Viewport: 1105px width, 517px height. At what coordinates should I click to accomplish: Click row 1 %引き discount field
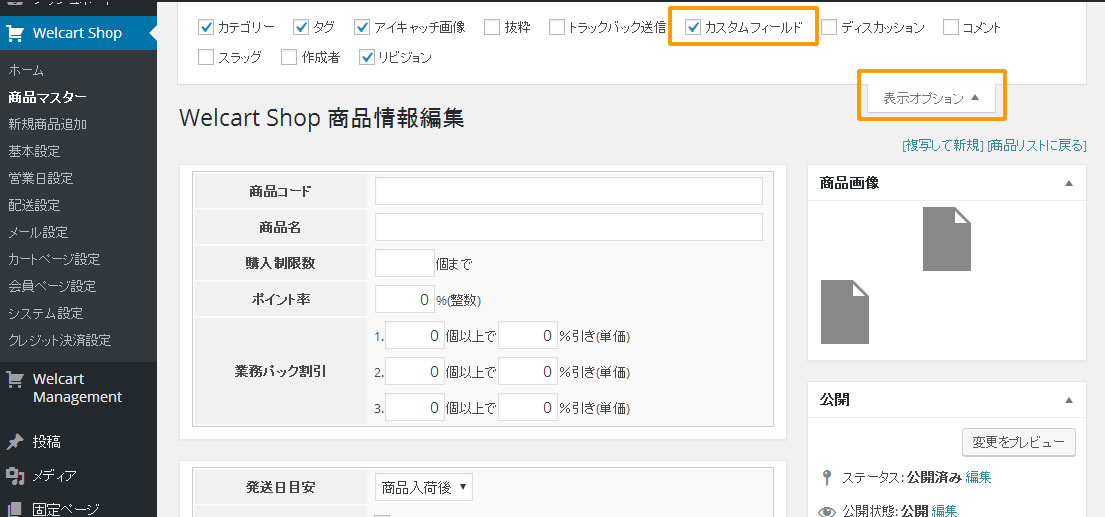(x=528, y=336)
